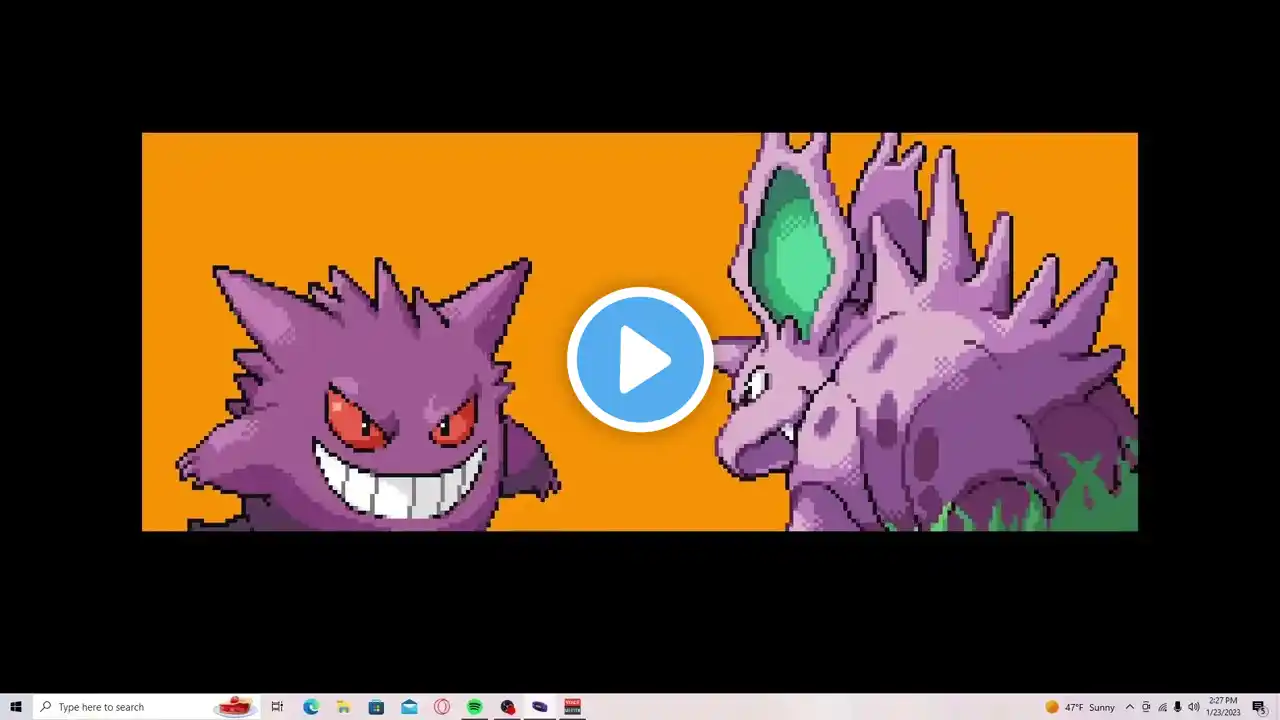
Task: Open the clock showing 2:27 PM
Action: coord(1223,707)
